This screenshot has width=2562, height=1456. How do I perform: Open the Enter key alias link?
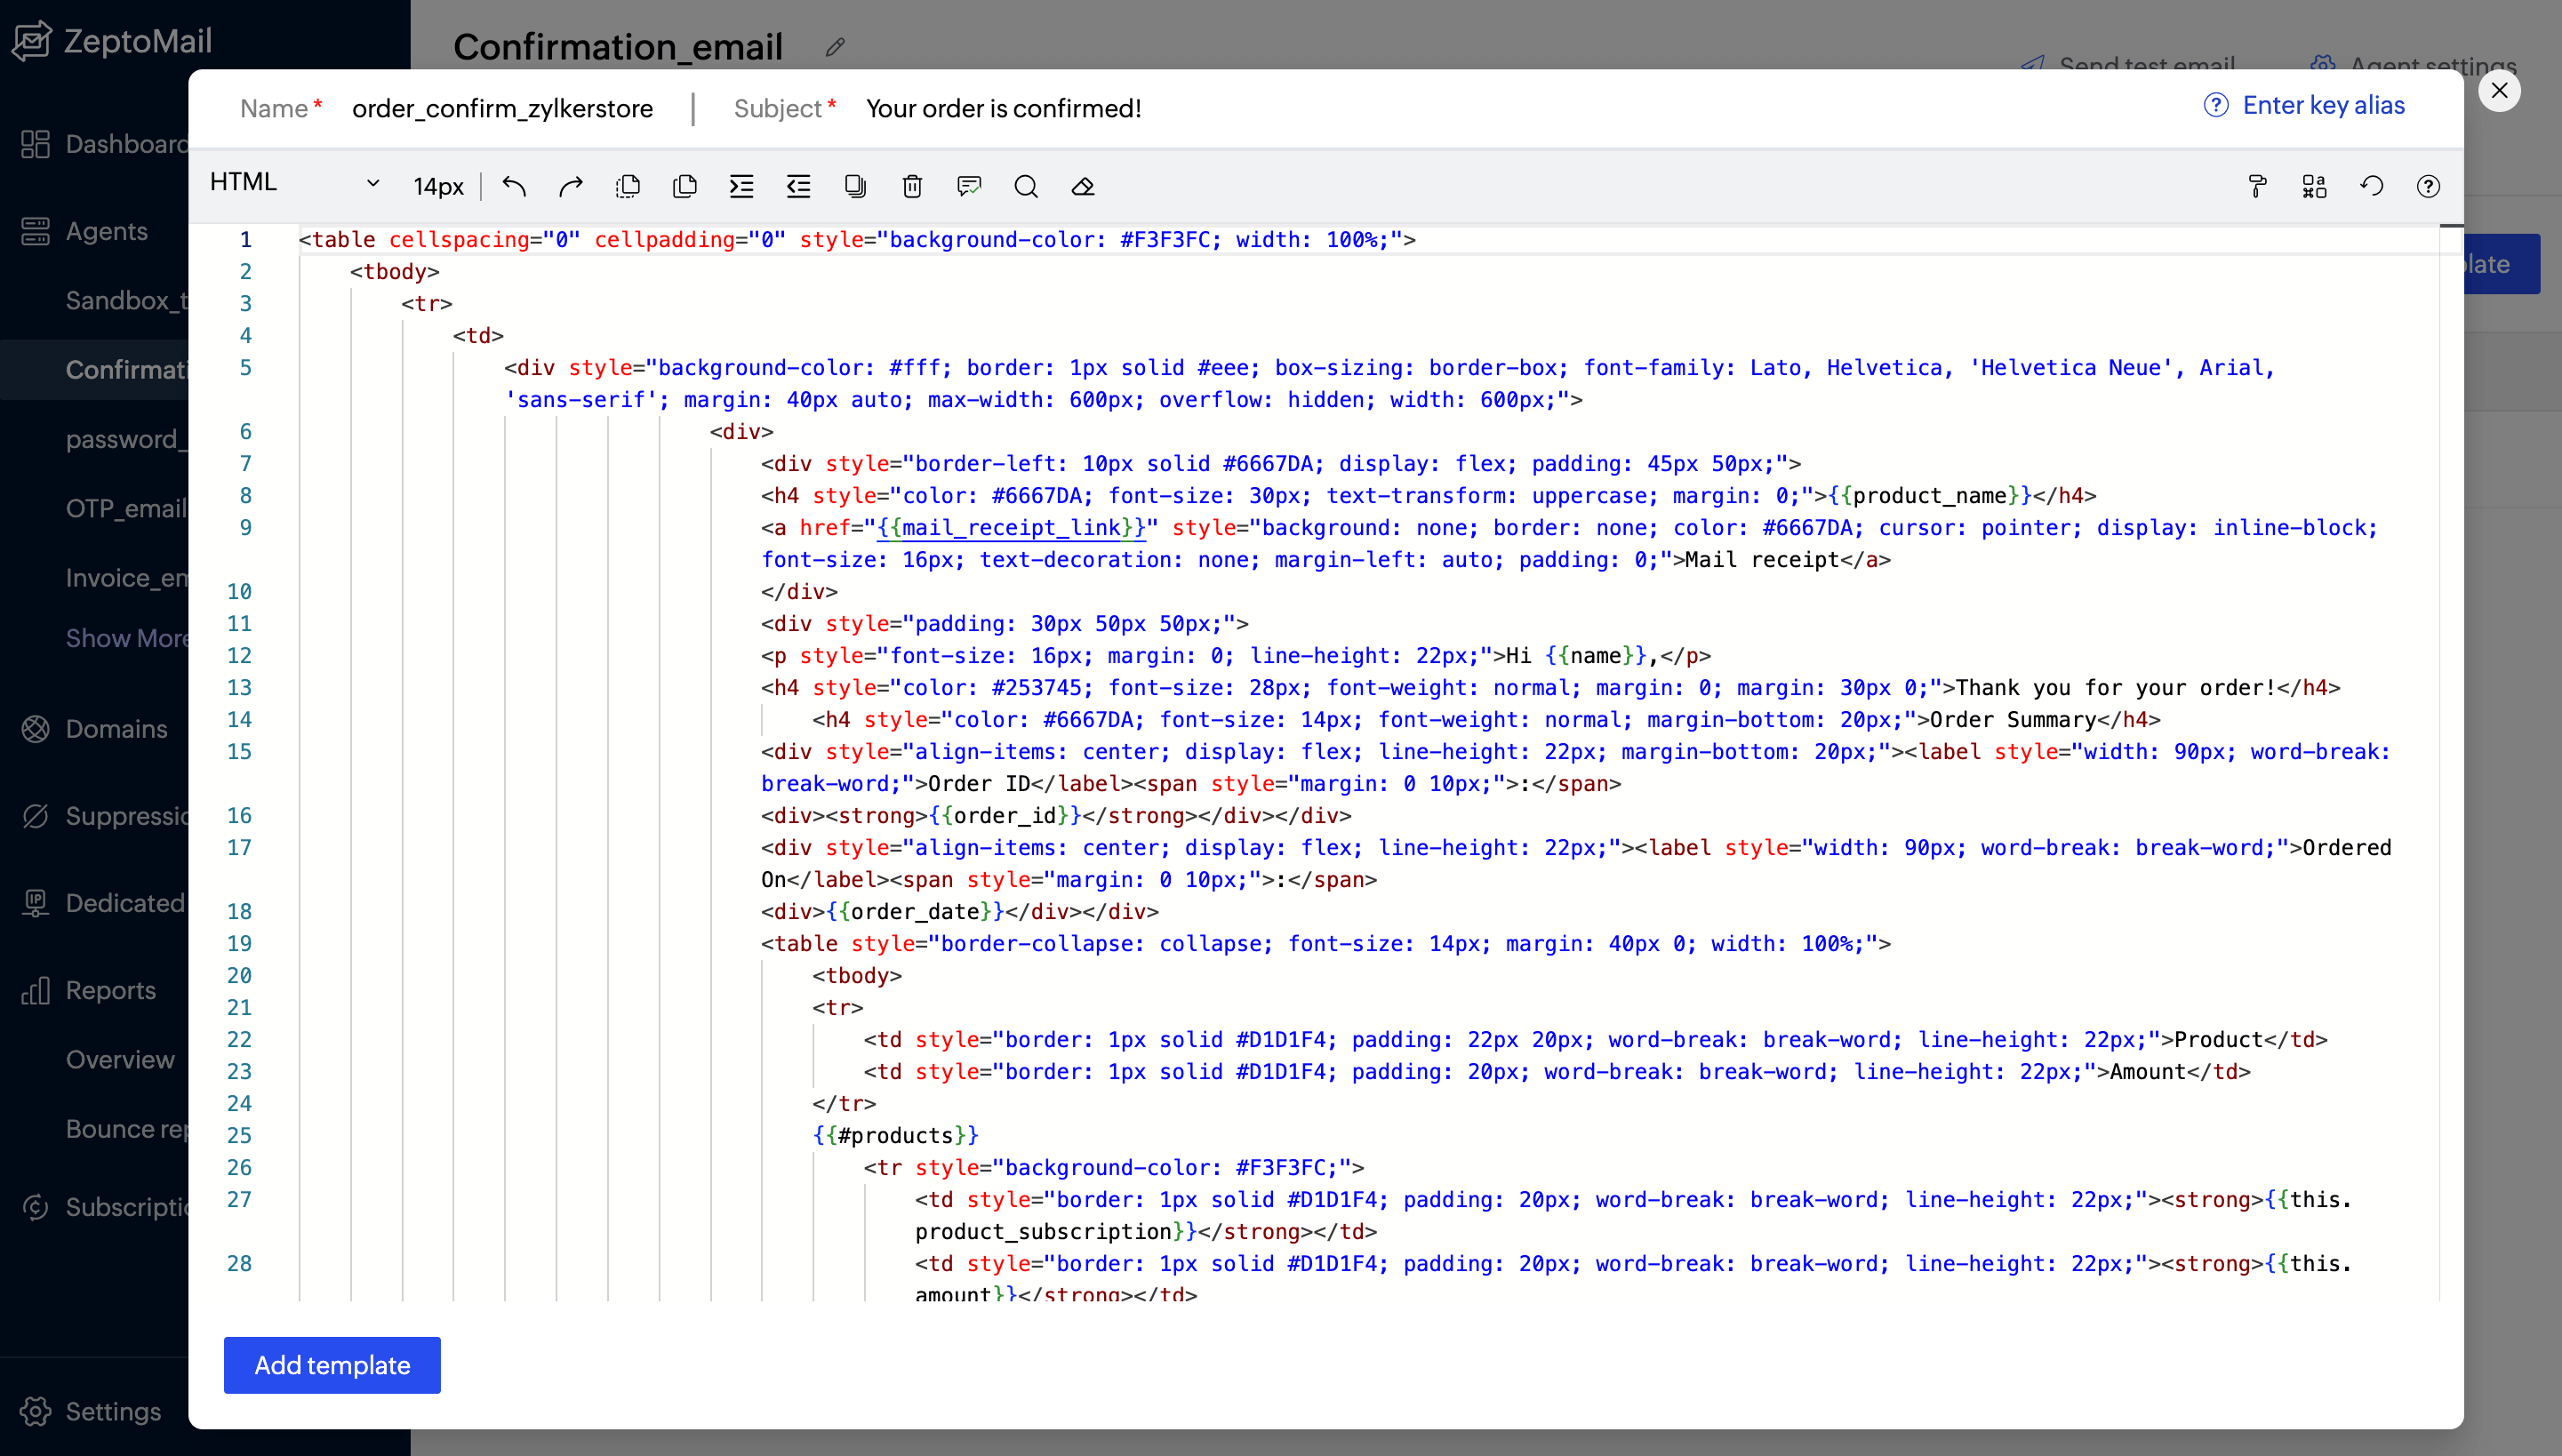click(2324, 104)
